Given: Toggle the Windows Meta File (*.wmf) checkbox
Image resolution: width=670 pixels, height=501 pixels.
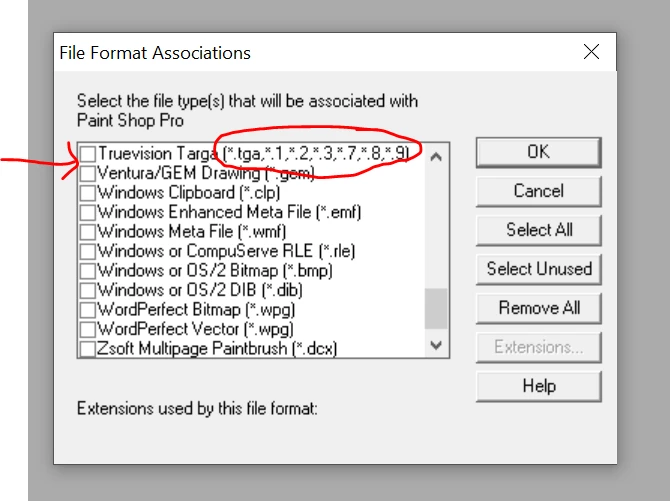Looking at the screenshot, I should click(x=88, y=232).
